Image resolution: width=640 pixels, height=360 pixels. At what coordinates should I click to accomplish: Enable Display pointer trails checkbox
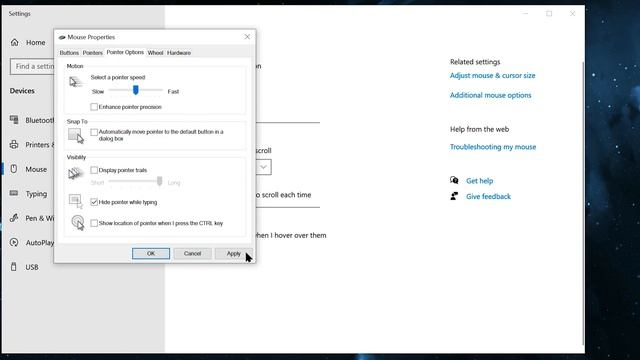(94, 170)
